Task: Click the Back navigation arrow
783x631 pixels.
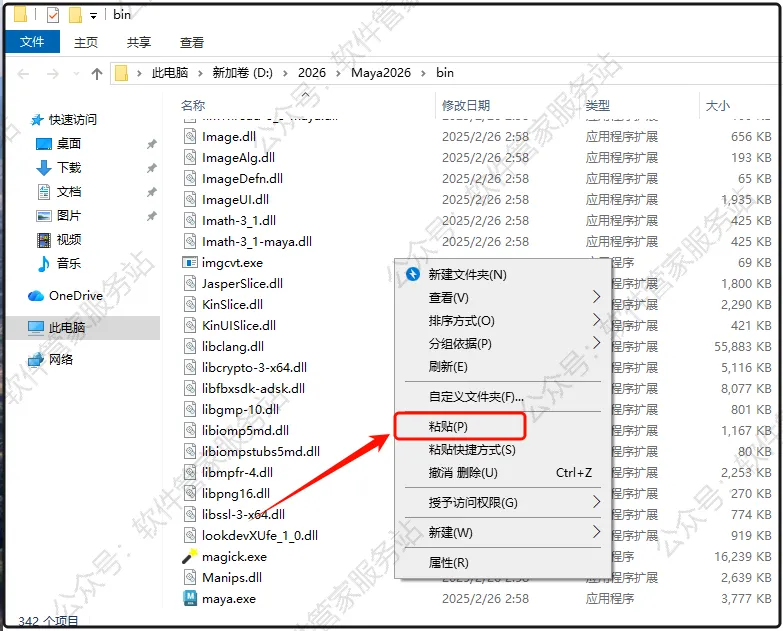Action: tap(23, 74)
